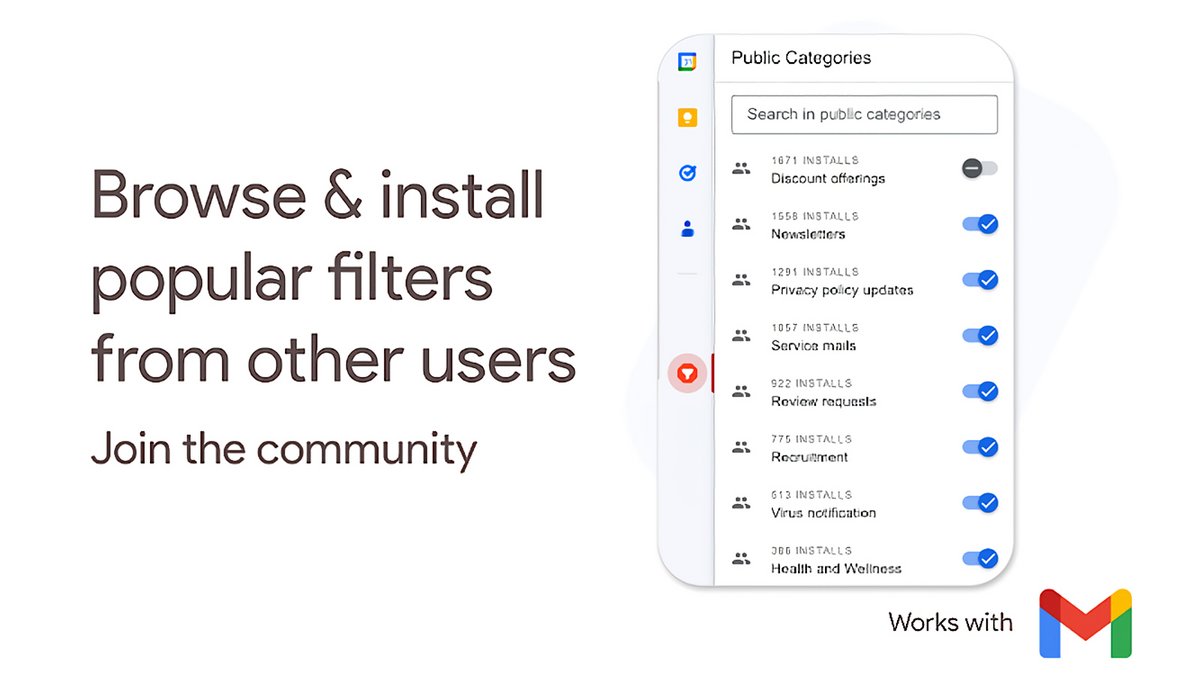1200x675 pixels.
Task: Disable the Review requests filter
Action: coord(980,391)
